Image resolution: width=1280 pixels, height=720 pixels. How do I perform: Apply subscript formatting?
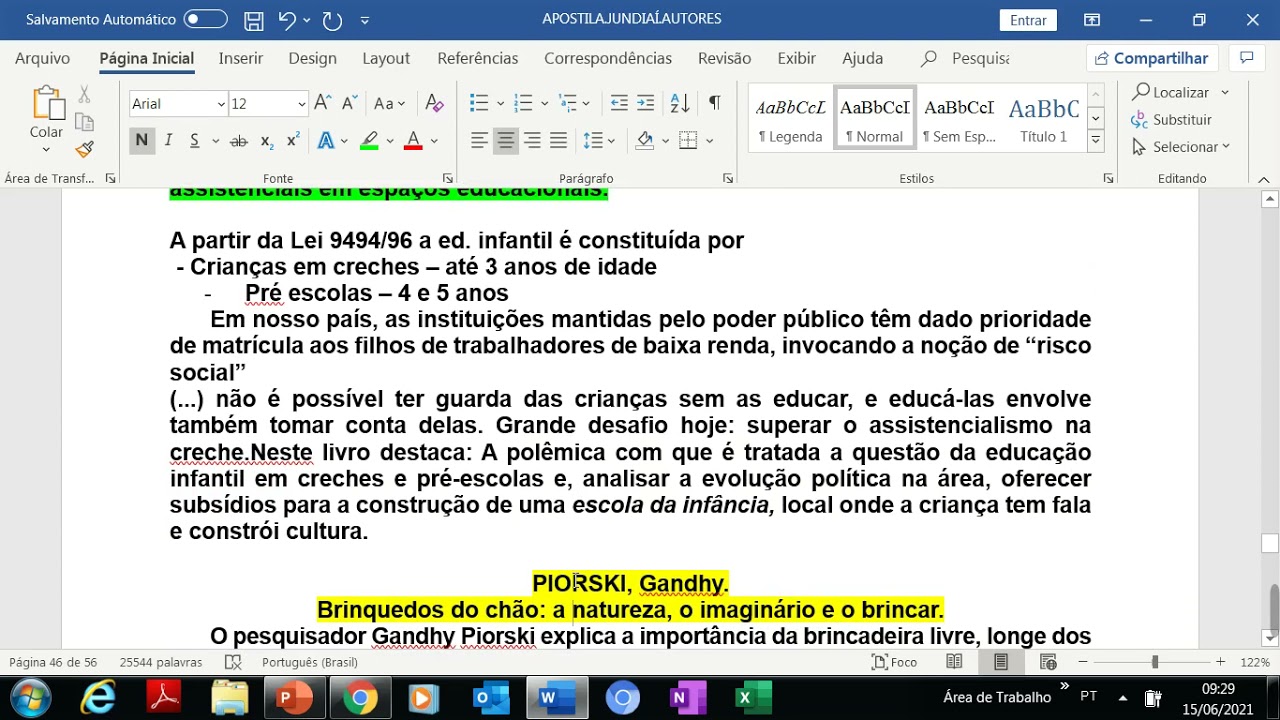coord(266,141)
